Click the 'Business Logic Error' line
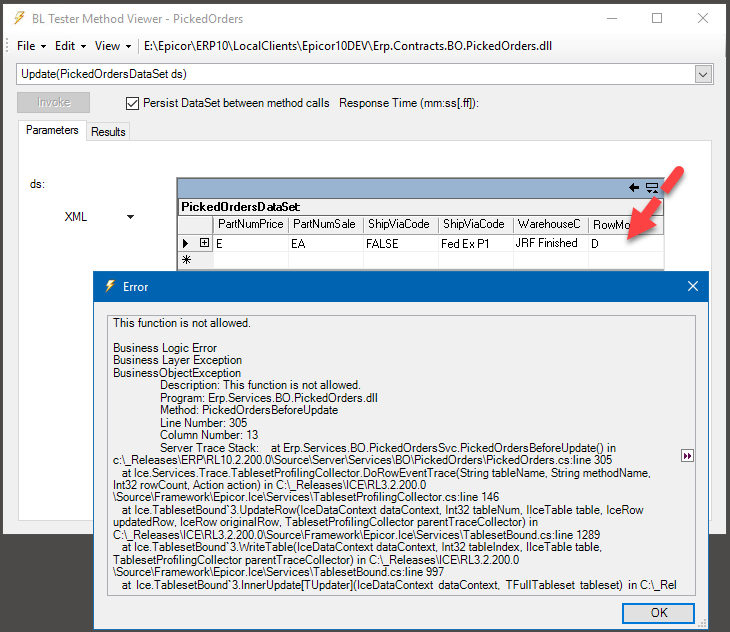This screenshot has height=632, width=730. [x=165, y=348]
